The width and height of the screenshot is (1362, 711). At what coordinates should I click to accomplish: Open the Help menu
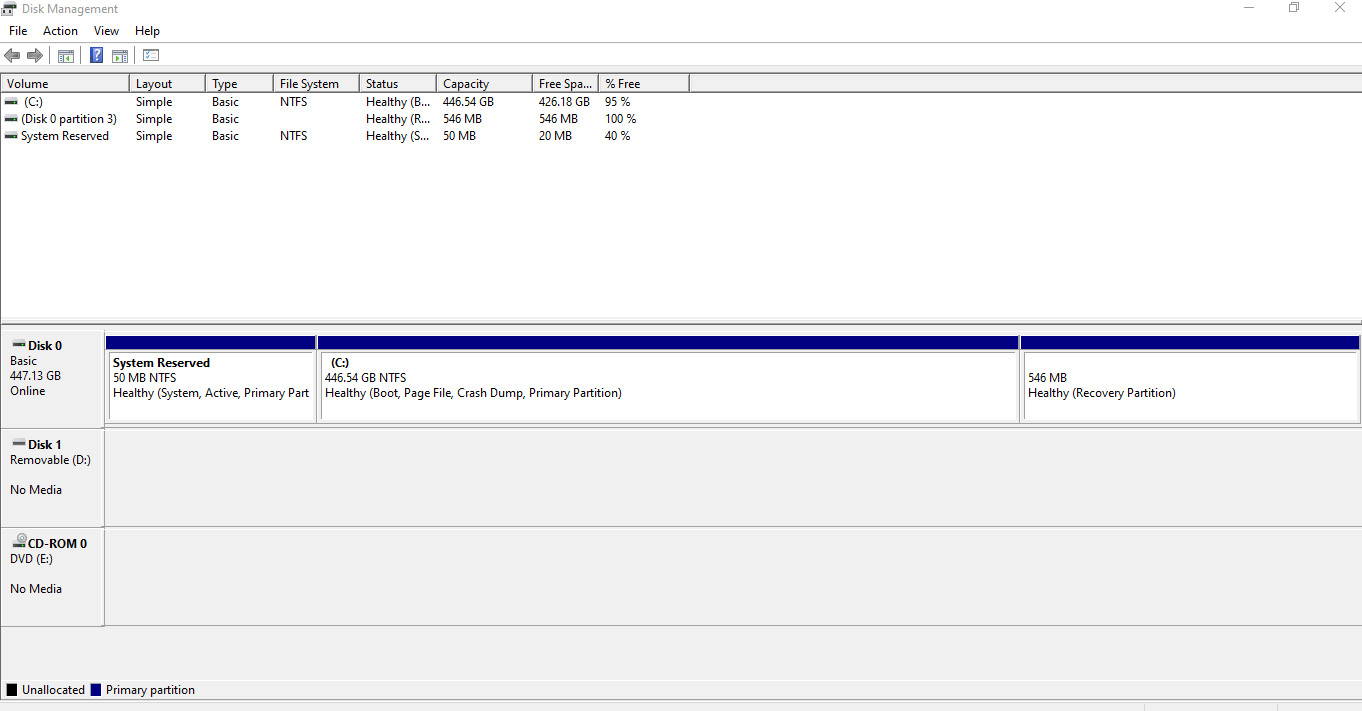(147, 31)
